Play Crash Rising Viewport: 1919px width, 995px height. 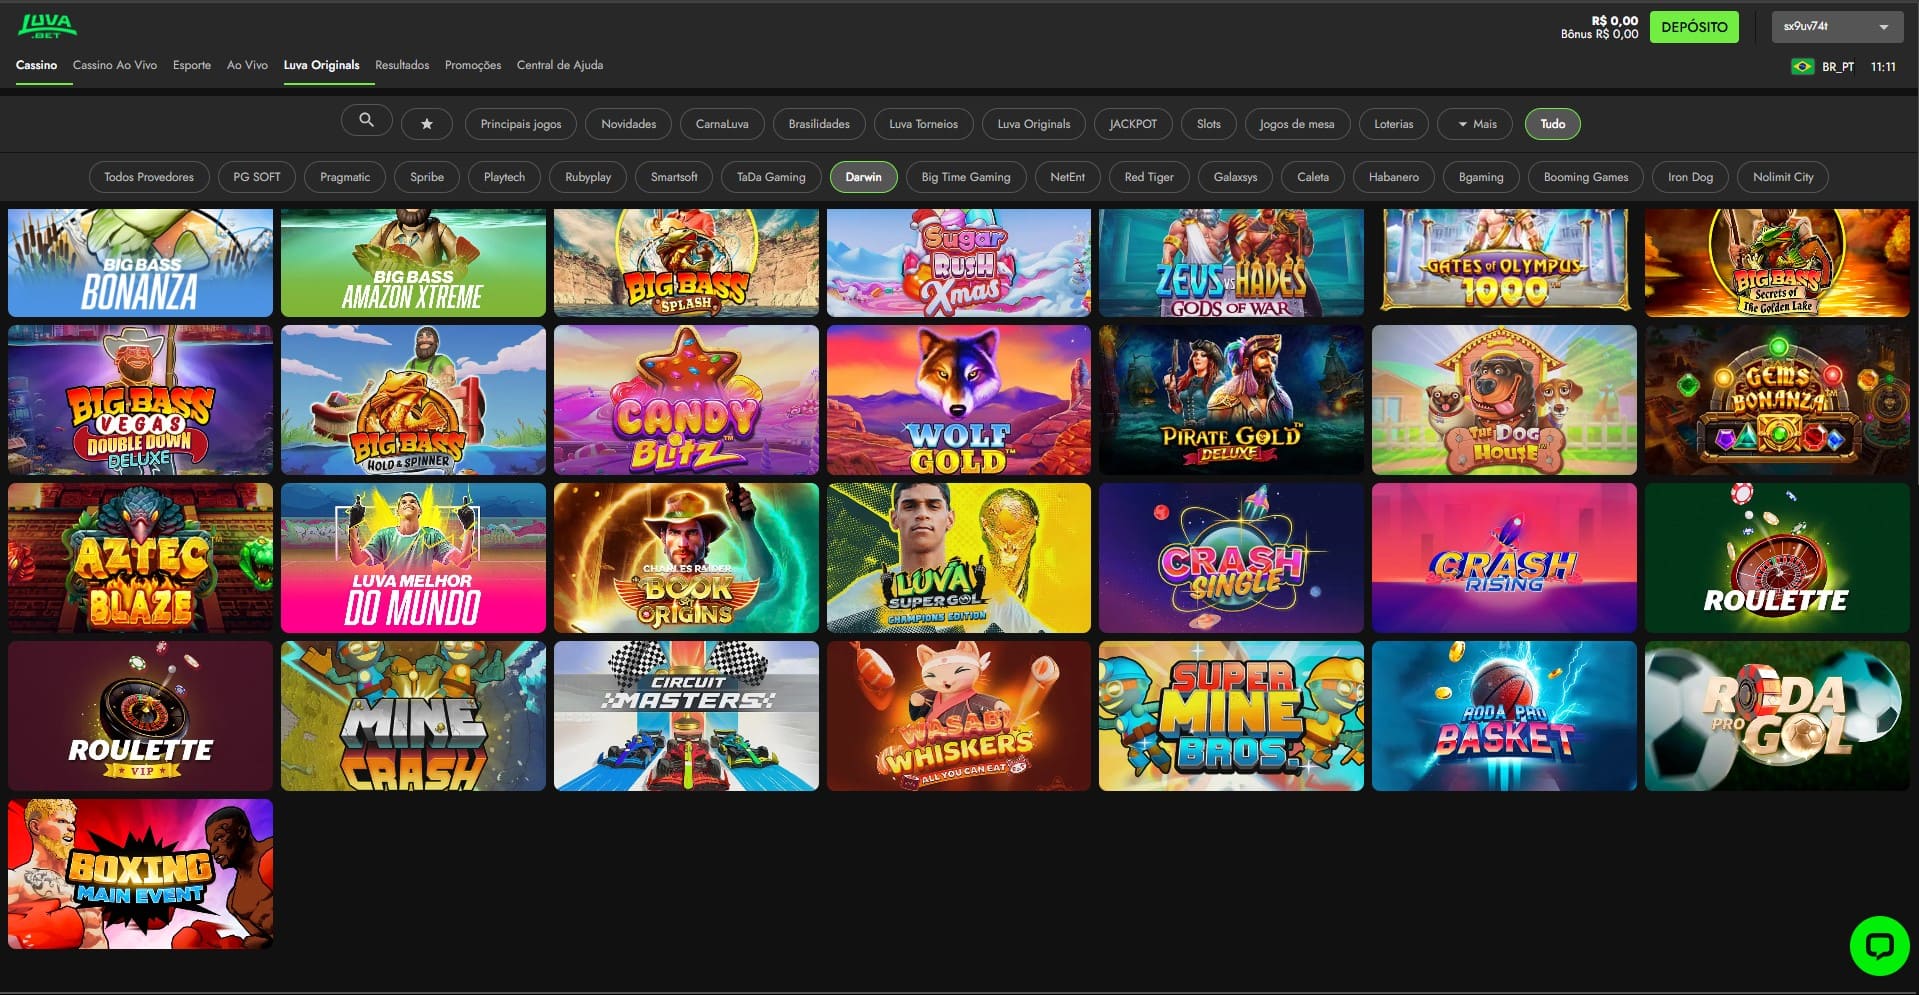1504,558
